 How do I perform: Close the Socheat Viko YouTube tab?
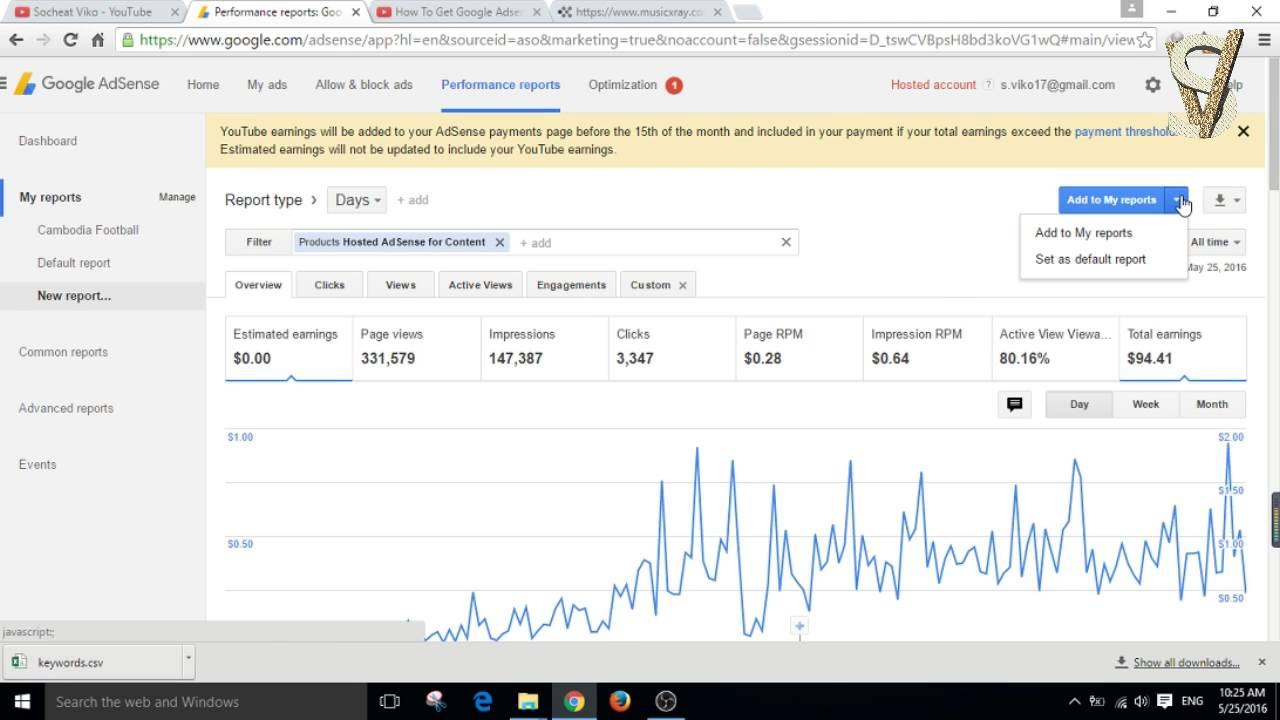click(x=174, y=12)
